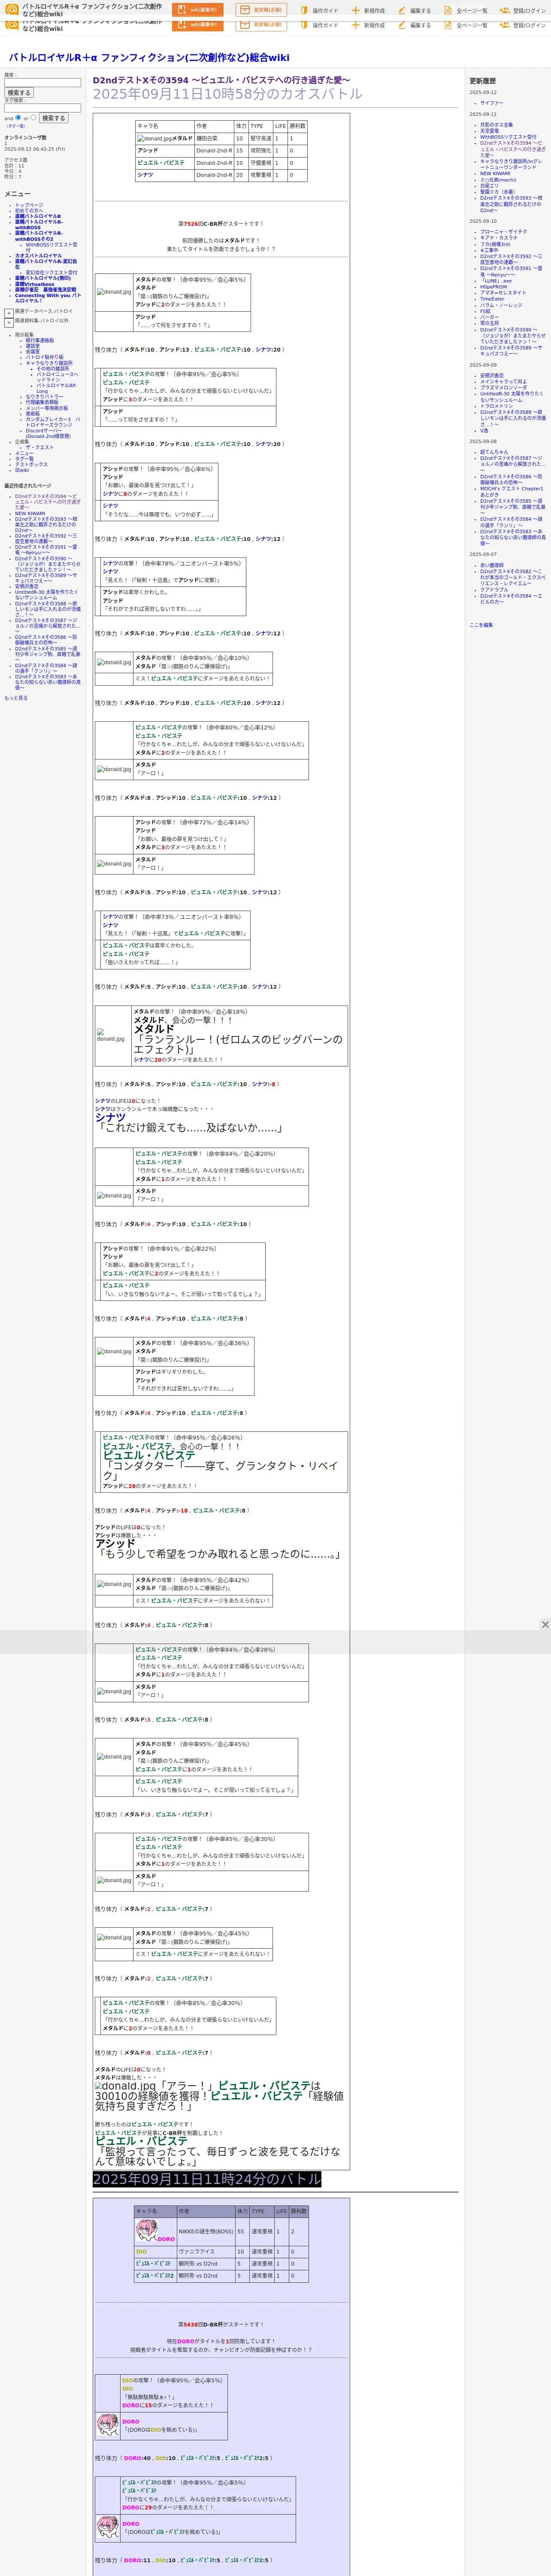Click the シナツ name in the first character table
The width and height of the screenshot is (551, 2576).
145,175
